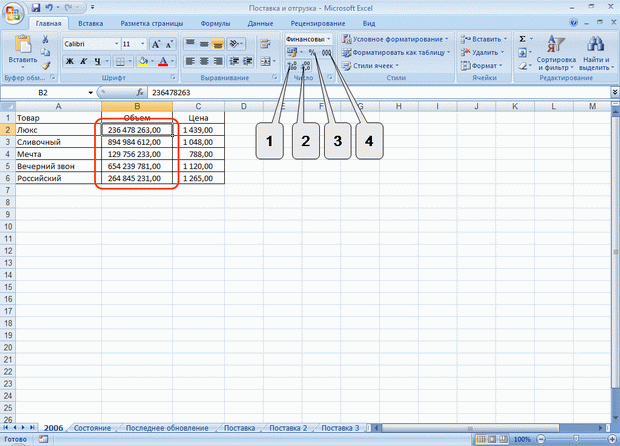620x446 pixels.
Task: Click the Increase Decimal button
Action: coord(292,66)
